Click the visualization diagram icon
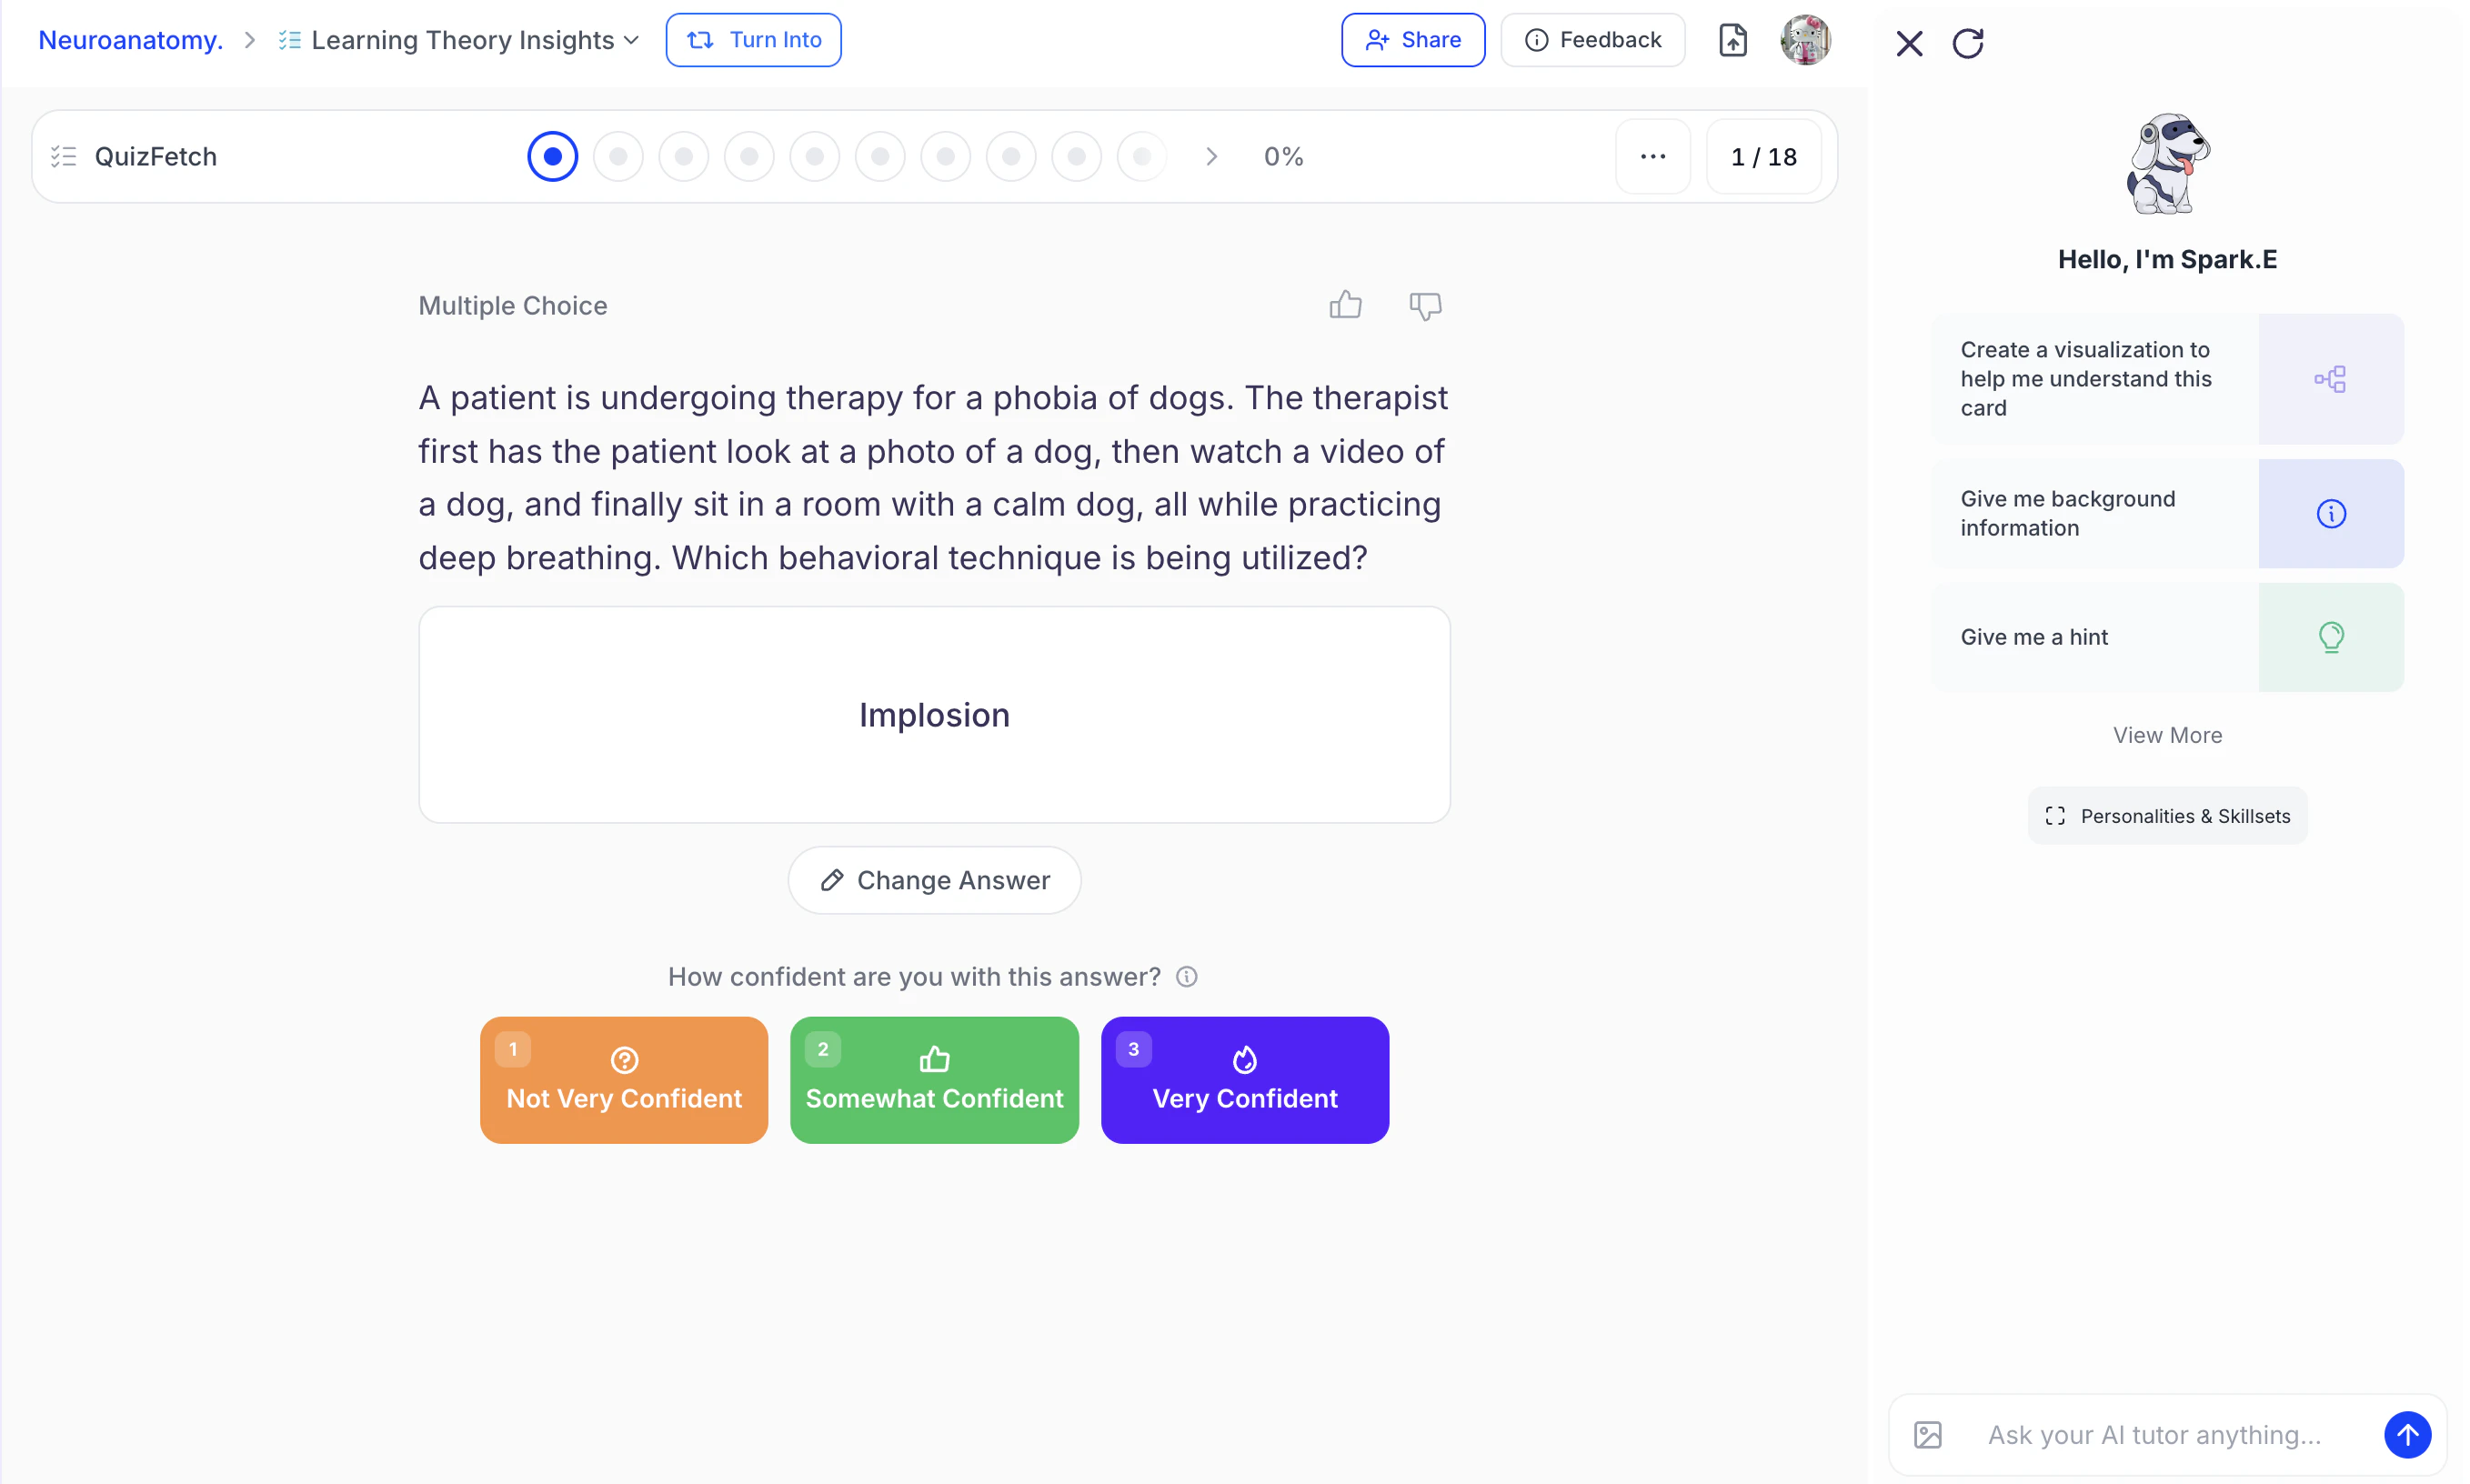The height and width of the screenshot is (1484, 2470). 2330,379
